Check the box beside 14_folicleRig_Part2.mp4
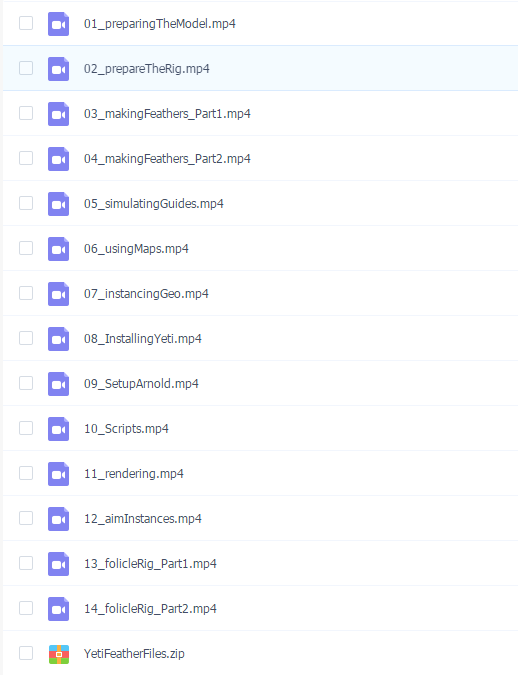Viewport: 518px width, 675px height. point(26,608)
